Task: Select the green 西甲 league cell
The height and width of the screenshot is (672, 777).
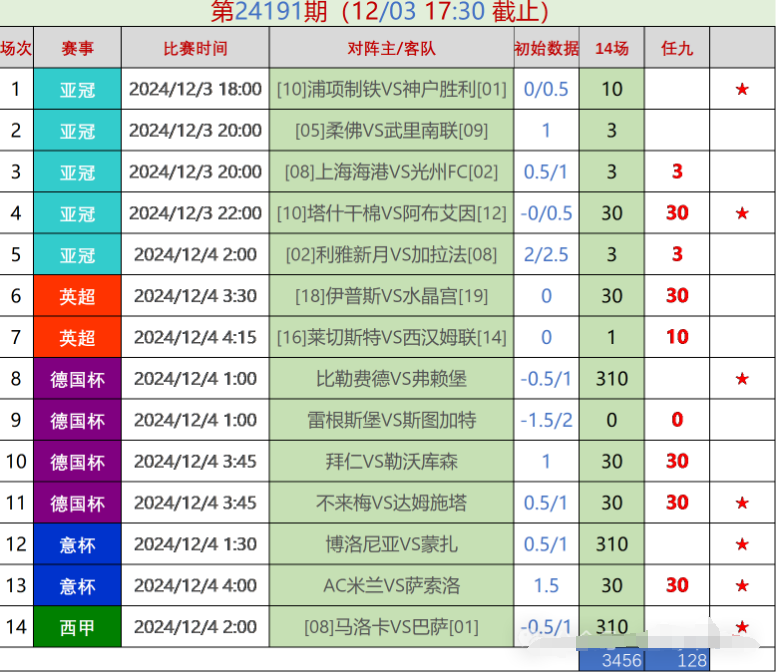Action: coord(77,627)
